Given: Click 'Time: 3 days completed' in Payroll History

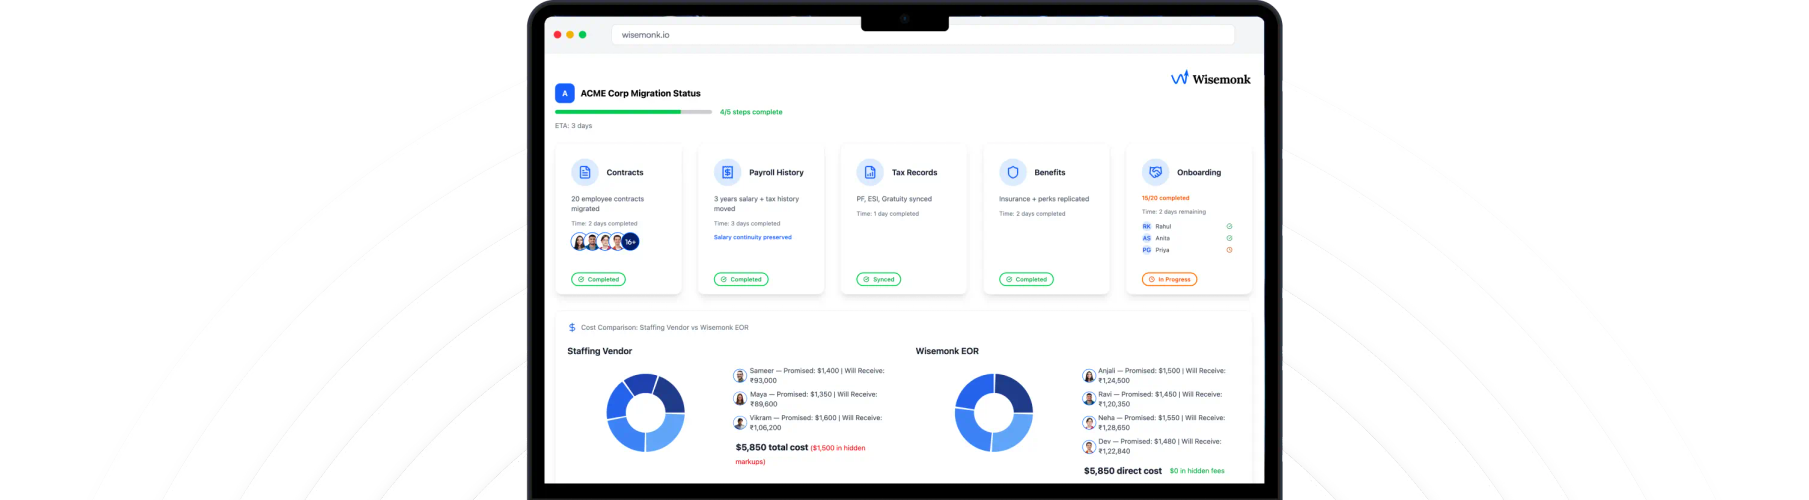Looking at the screenshot, I should click(747, 223).
